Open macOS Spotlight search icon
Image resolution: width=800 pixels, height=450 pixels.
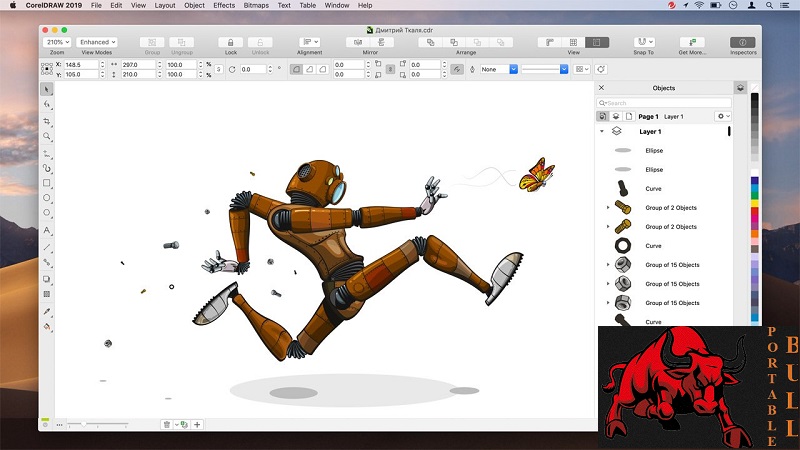[769, 5]
